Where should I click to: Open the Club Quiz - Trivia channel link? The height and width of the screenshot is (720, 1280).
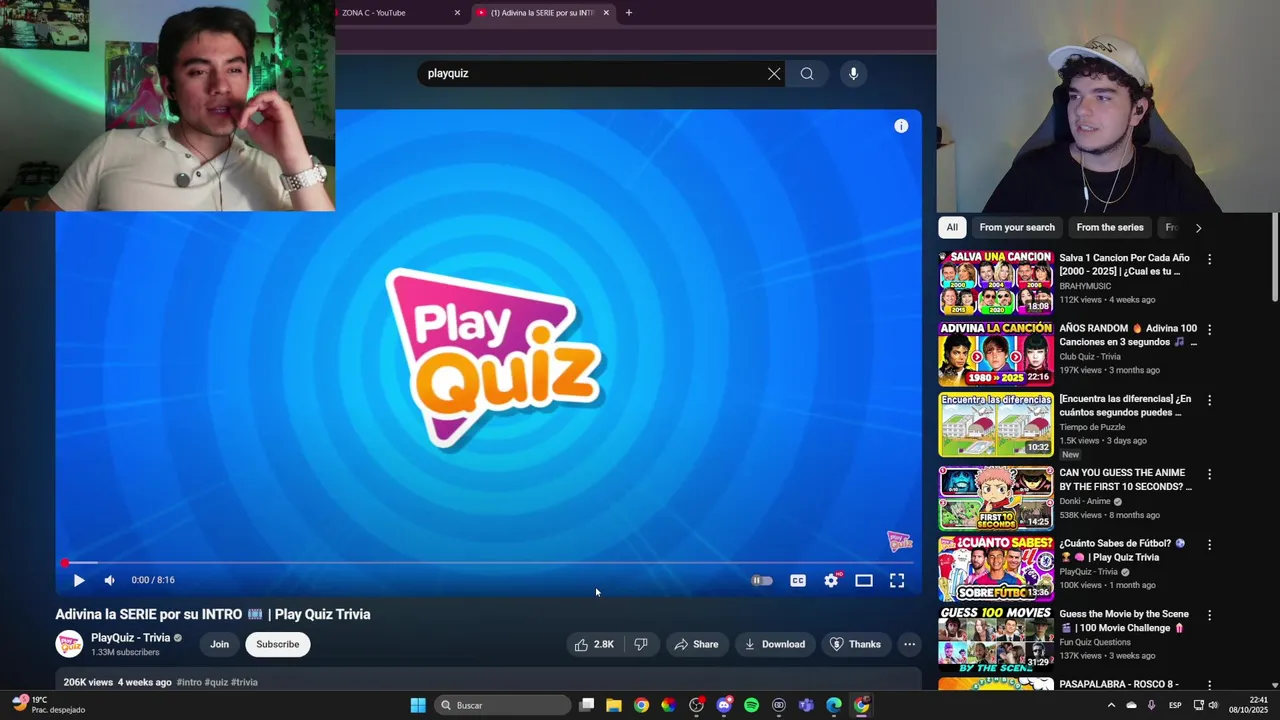click(x=1090, y=356)
